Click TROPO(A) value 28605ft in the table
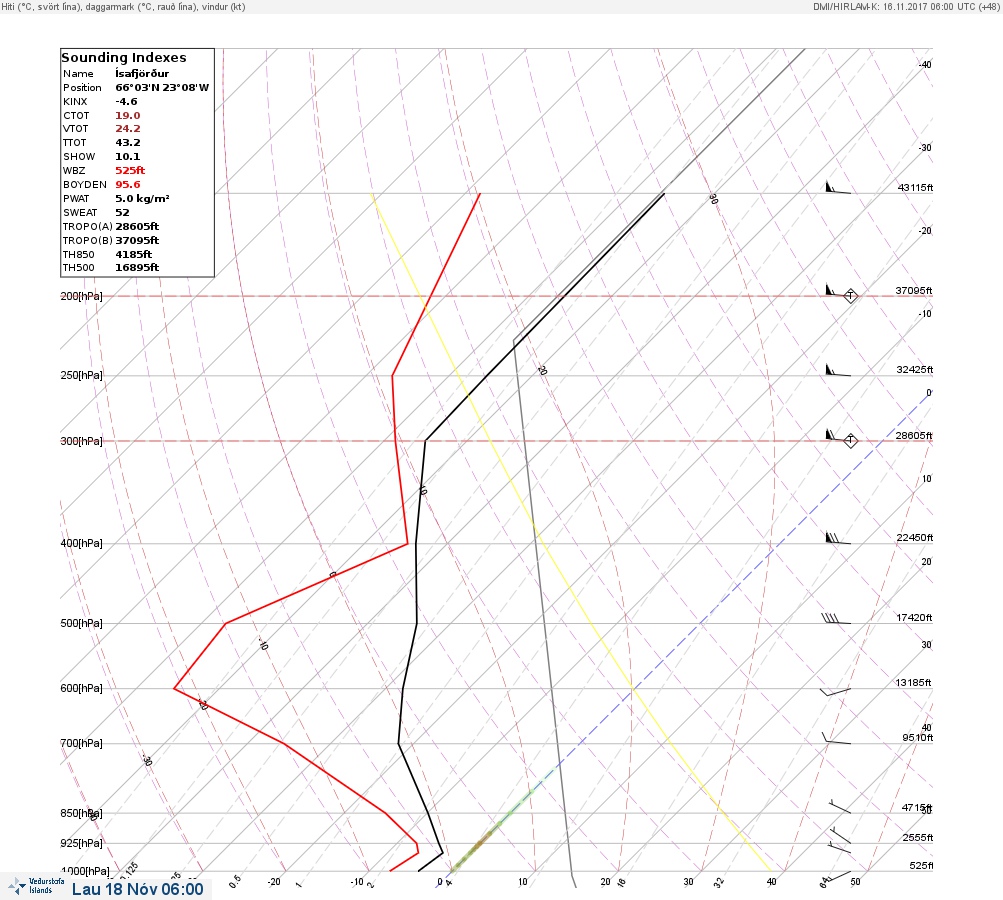This screenshot has height=900, width=1003. (x=137, y=226)
